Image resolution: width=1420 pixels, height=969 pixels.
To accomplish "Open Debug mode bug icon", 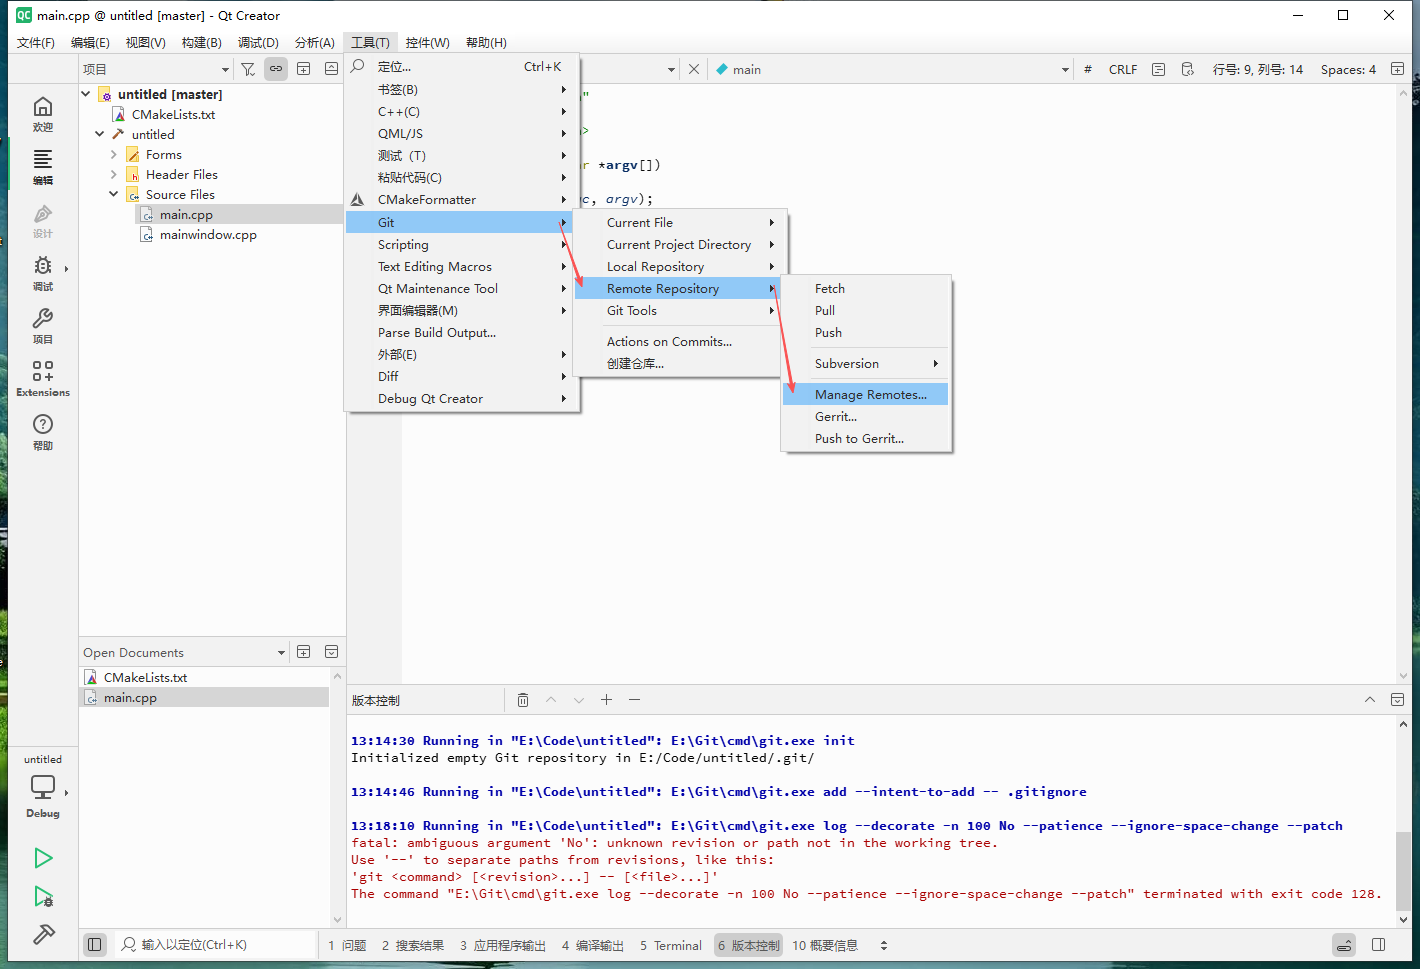I will (x=43, y=273).
